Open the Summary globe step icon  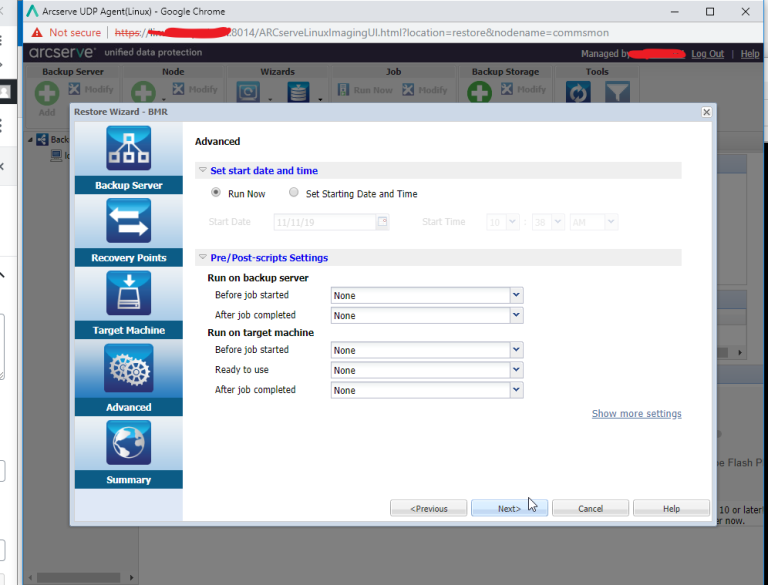(128, 442)
